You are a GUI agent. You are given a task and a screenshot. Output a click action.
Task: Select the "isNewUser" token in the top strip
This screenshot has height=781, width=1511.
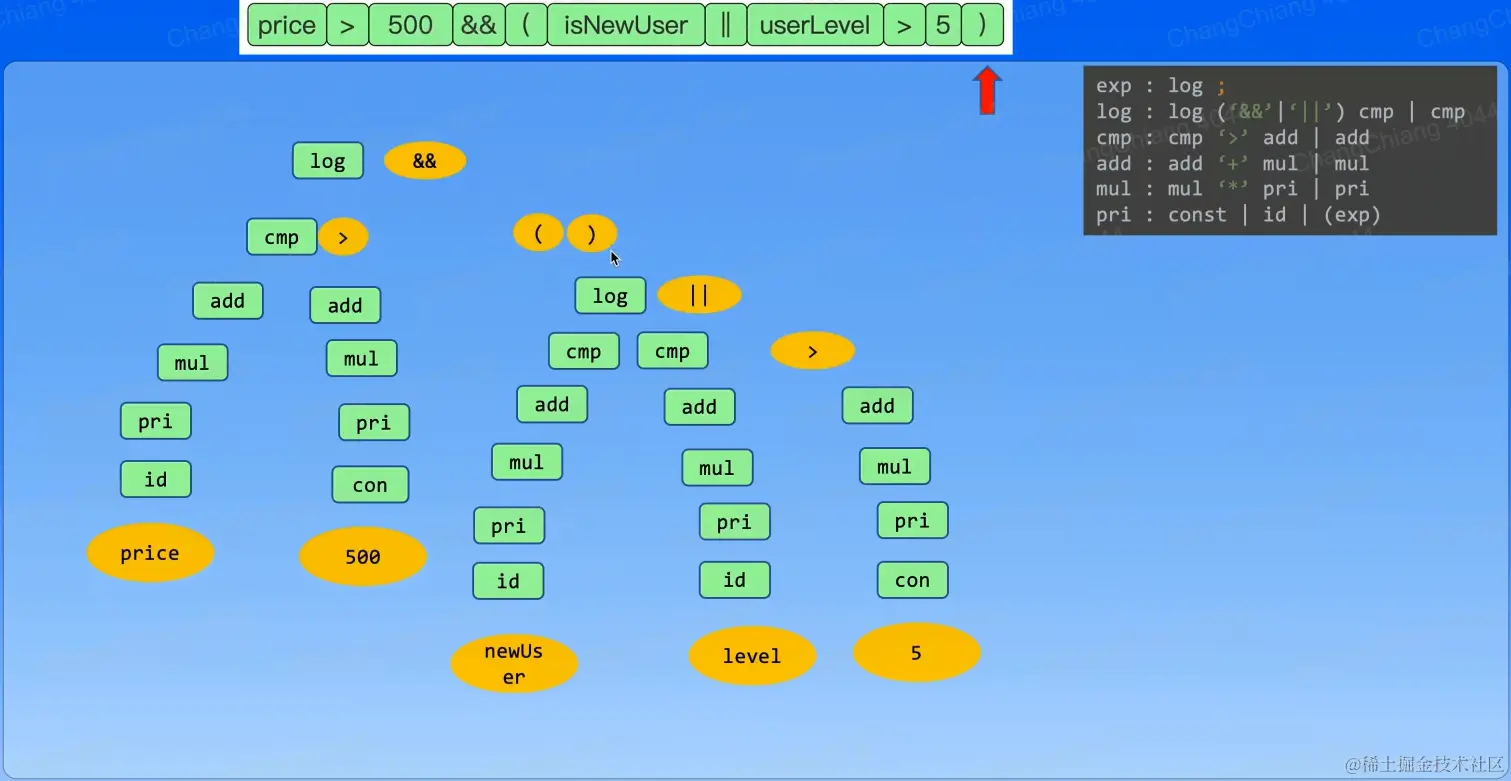626,25
